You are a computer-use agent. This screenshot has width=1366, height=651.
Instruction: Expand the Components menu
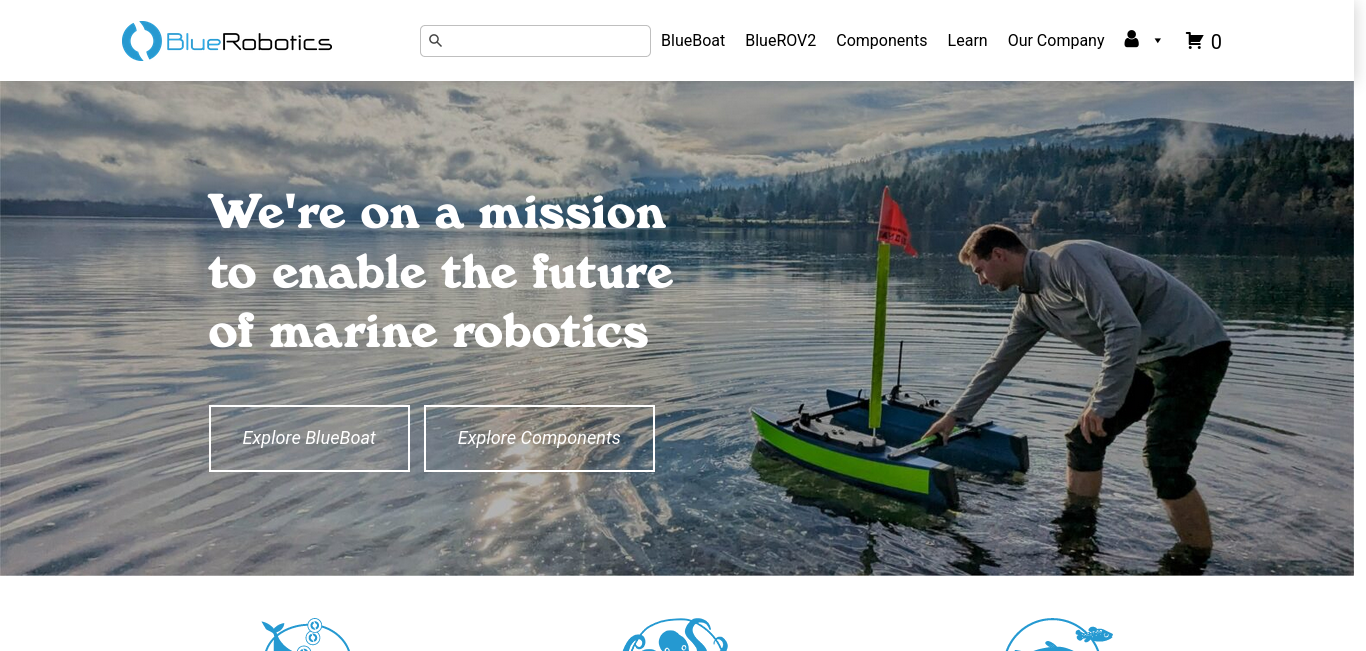(x=881, y=41)
